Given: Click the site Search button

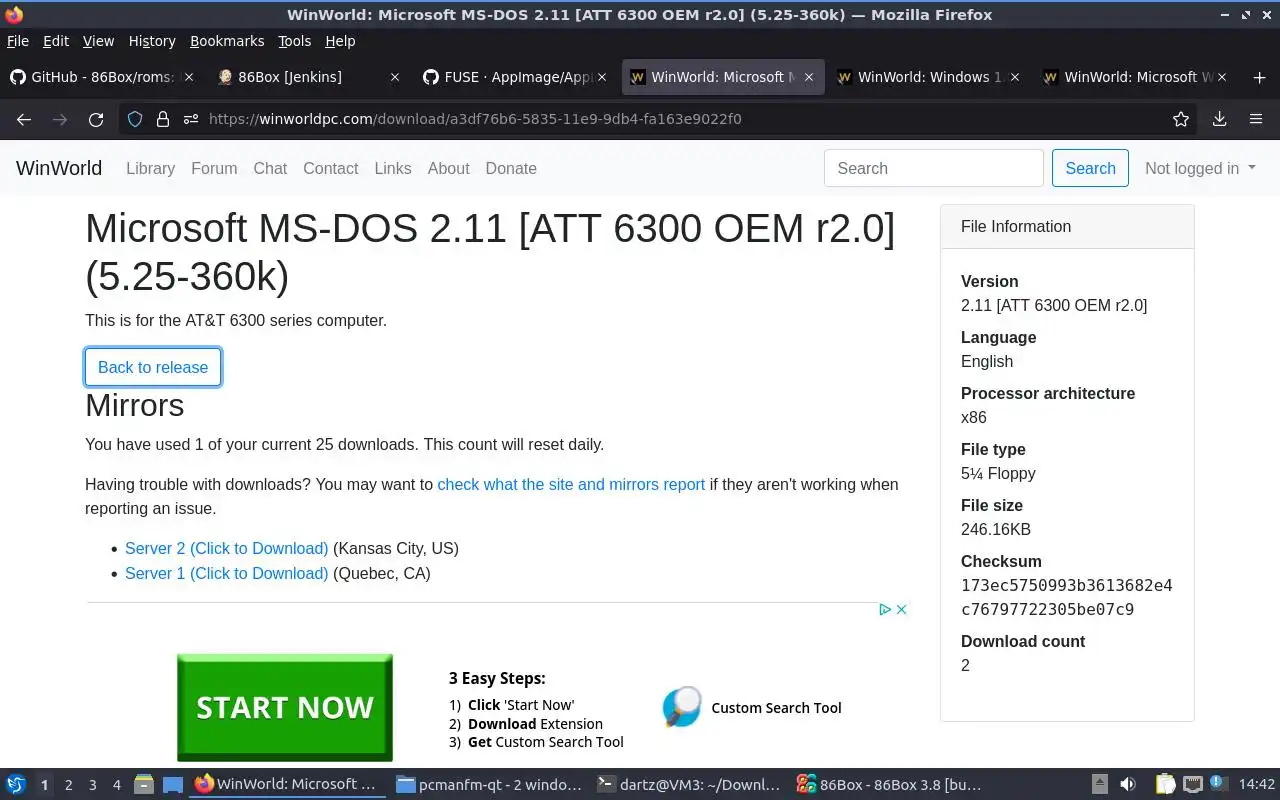Looking at the screenshot, I should point(1090,168).
